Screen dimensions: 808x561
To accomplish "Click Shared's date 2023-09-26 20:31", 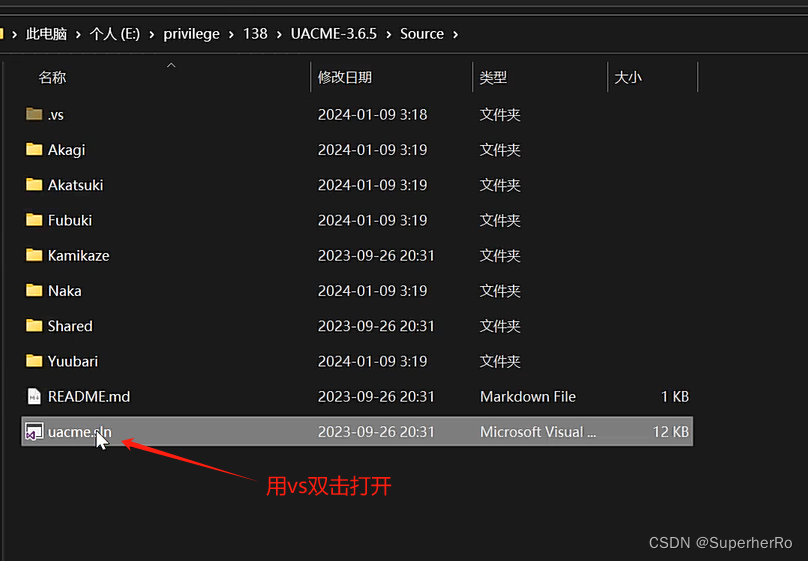I will click(376, 326).
